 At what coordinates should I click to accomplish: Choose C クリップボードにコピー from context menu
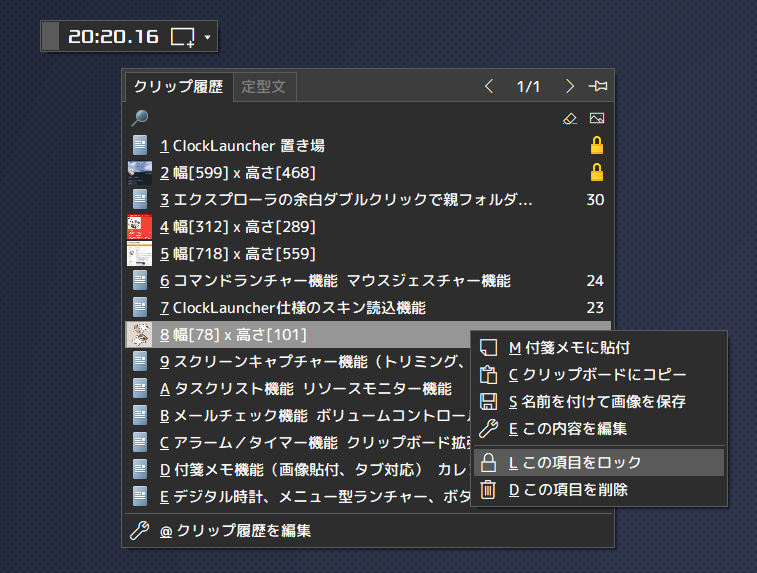pos(599,375)
